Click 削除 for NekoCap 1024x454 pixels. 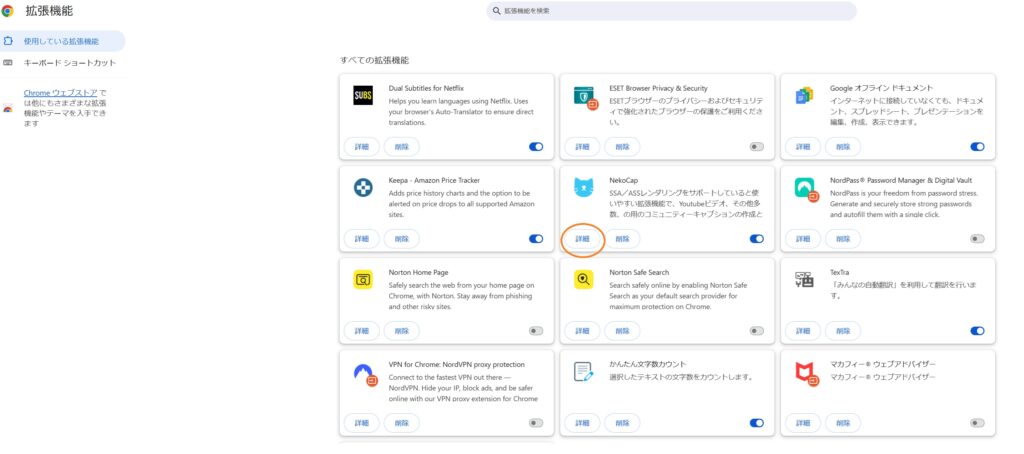pyautogui.click(x=622, y=239)
